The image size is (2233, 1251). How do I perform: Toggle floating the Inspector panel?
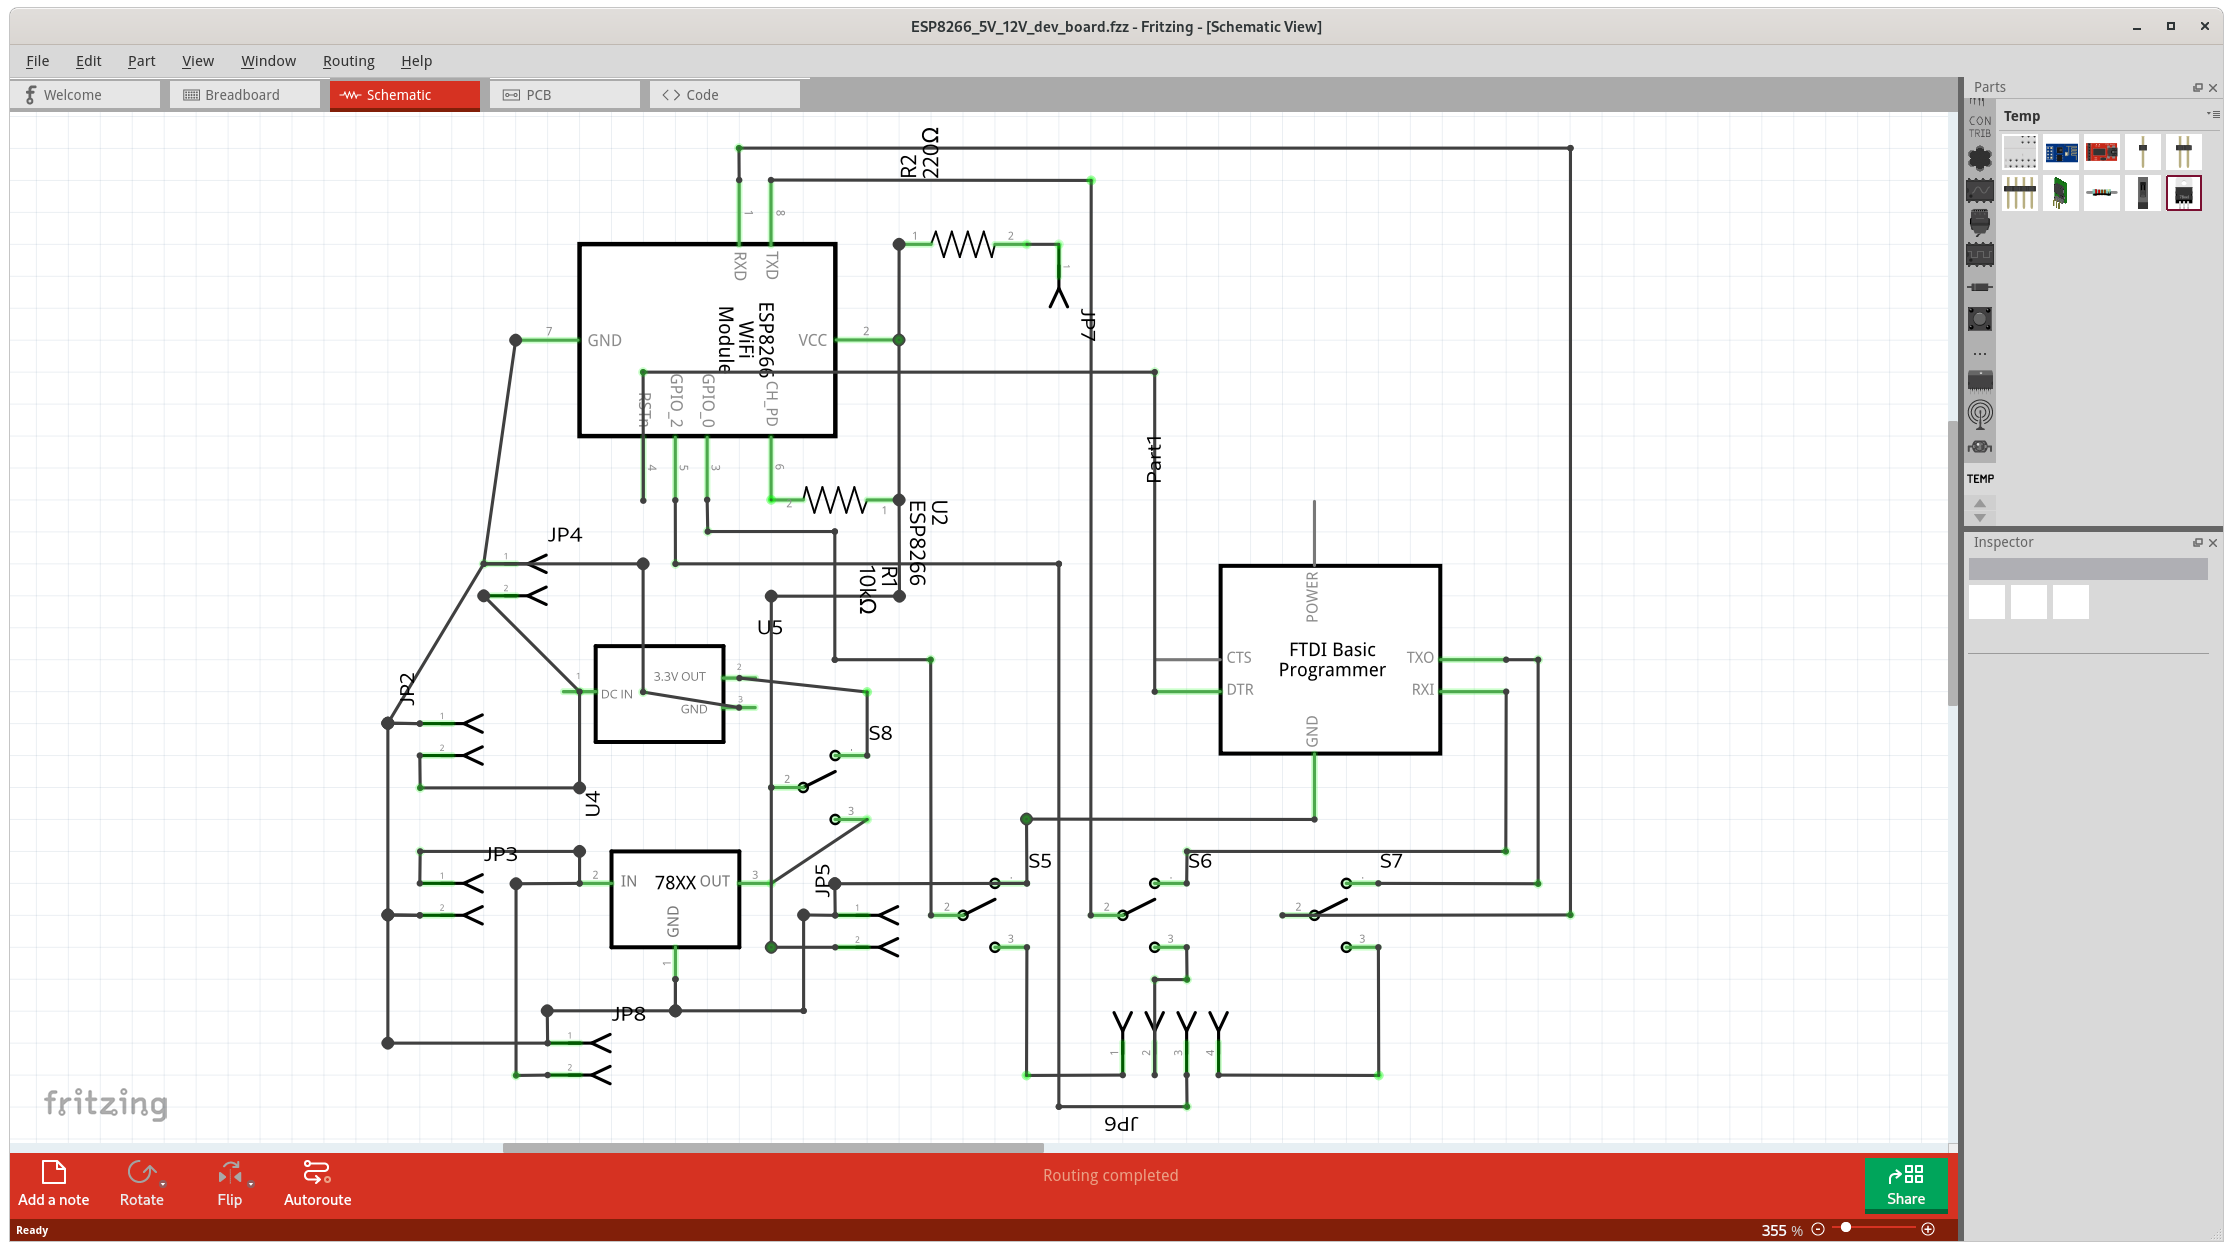[2196, 542]
